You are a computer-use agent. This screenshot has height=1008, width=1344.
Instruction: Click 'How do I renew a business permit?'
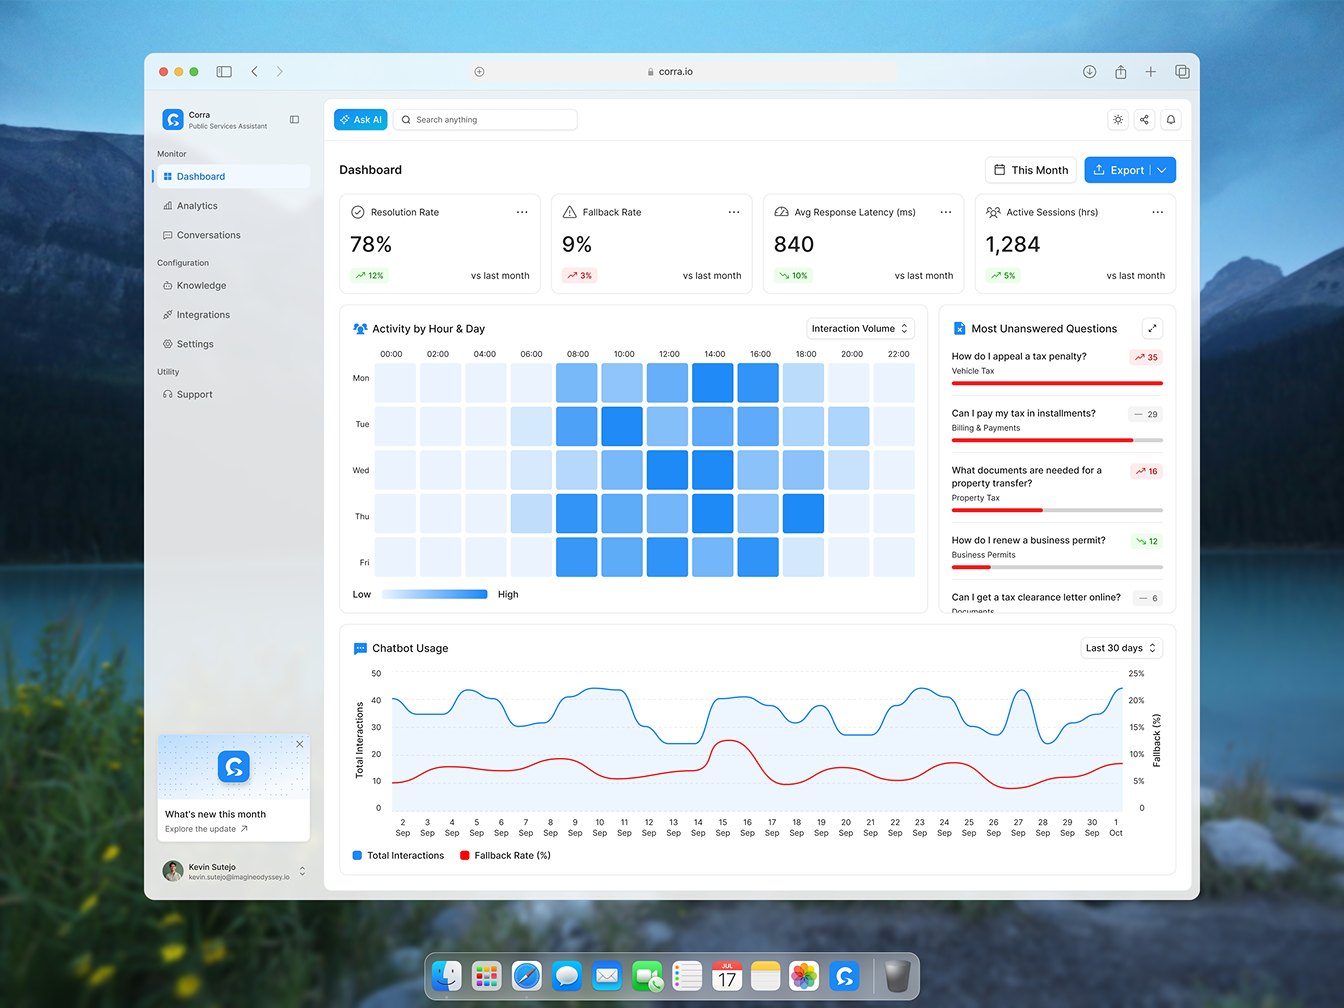1029,540
